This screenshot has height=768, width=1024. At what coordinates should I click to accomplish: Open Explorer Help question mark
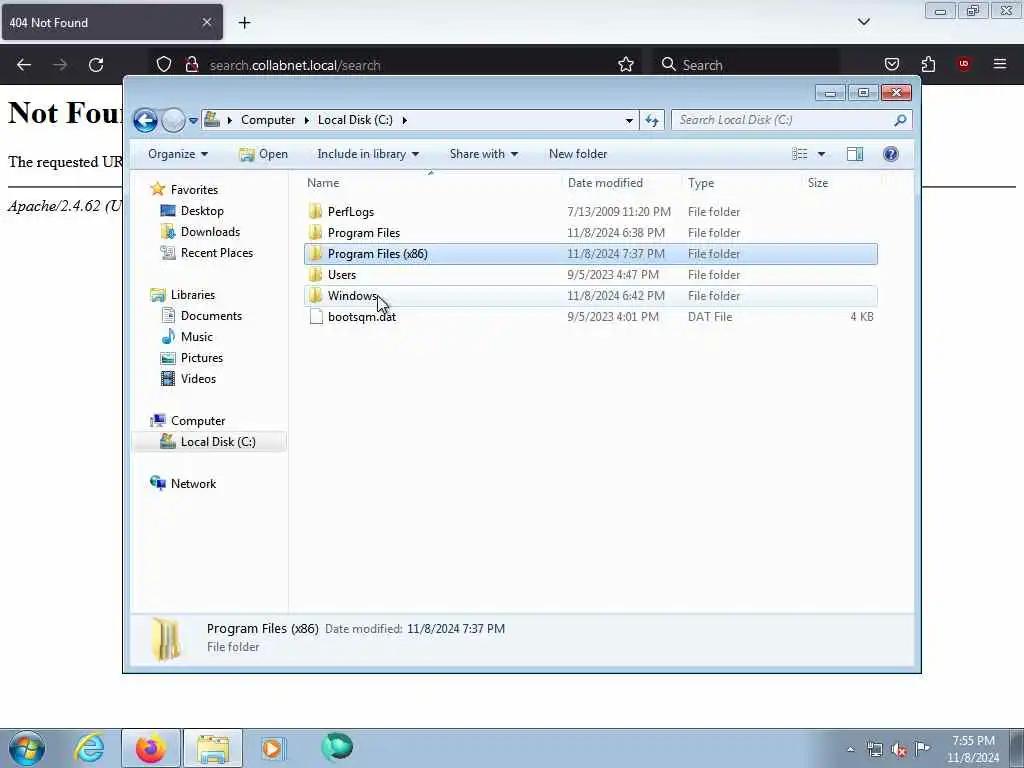tap(890, 154)
